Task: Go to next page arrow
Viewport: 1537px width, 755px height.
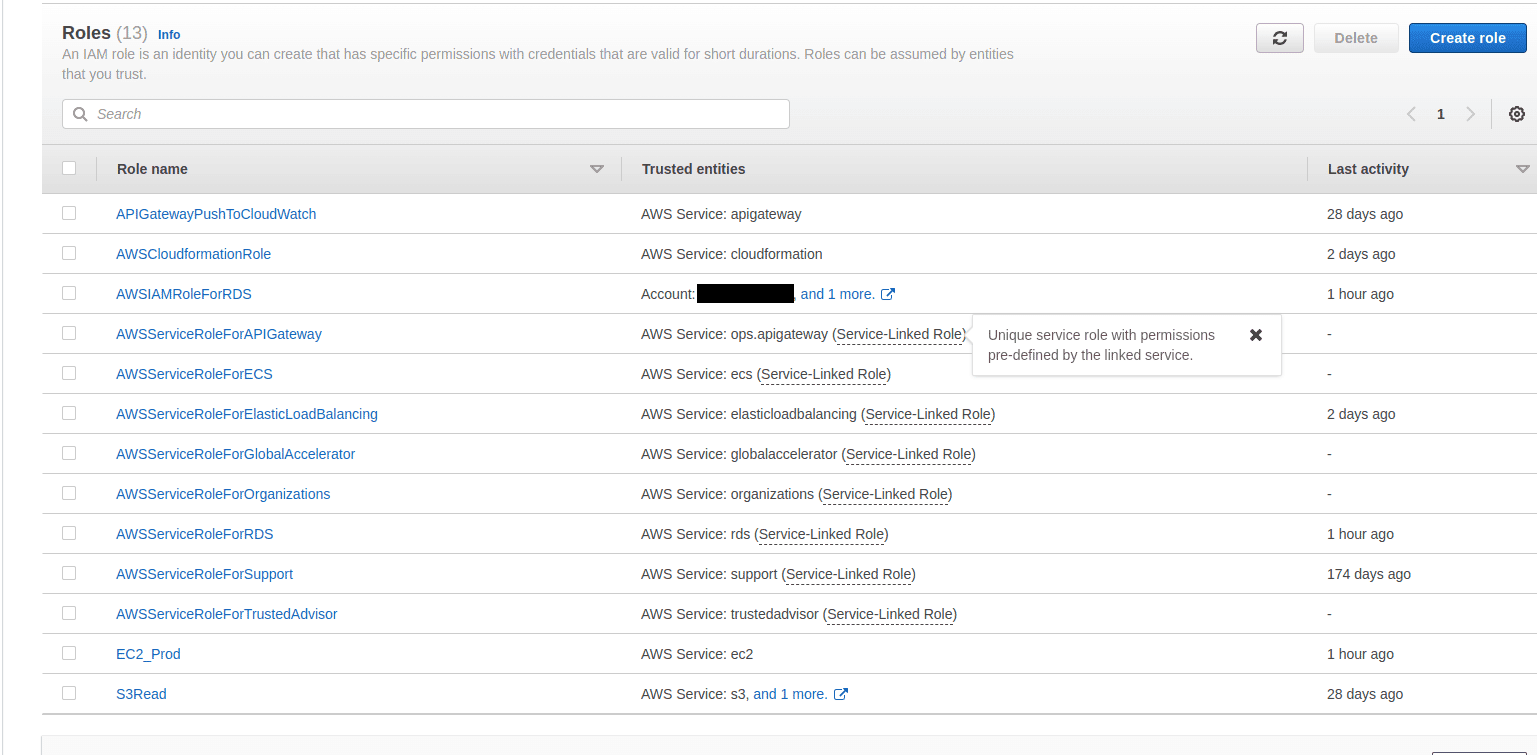Action: pos(1470,114)
